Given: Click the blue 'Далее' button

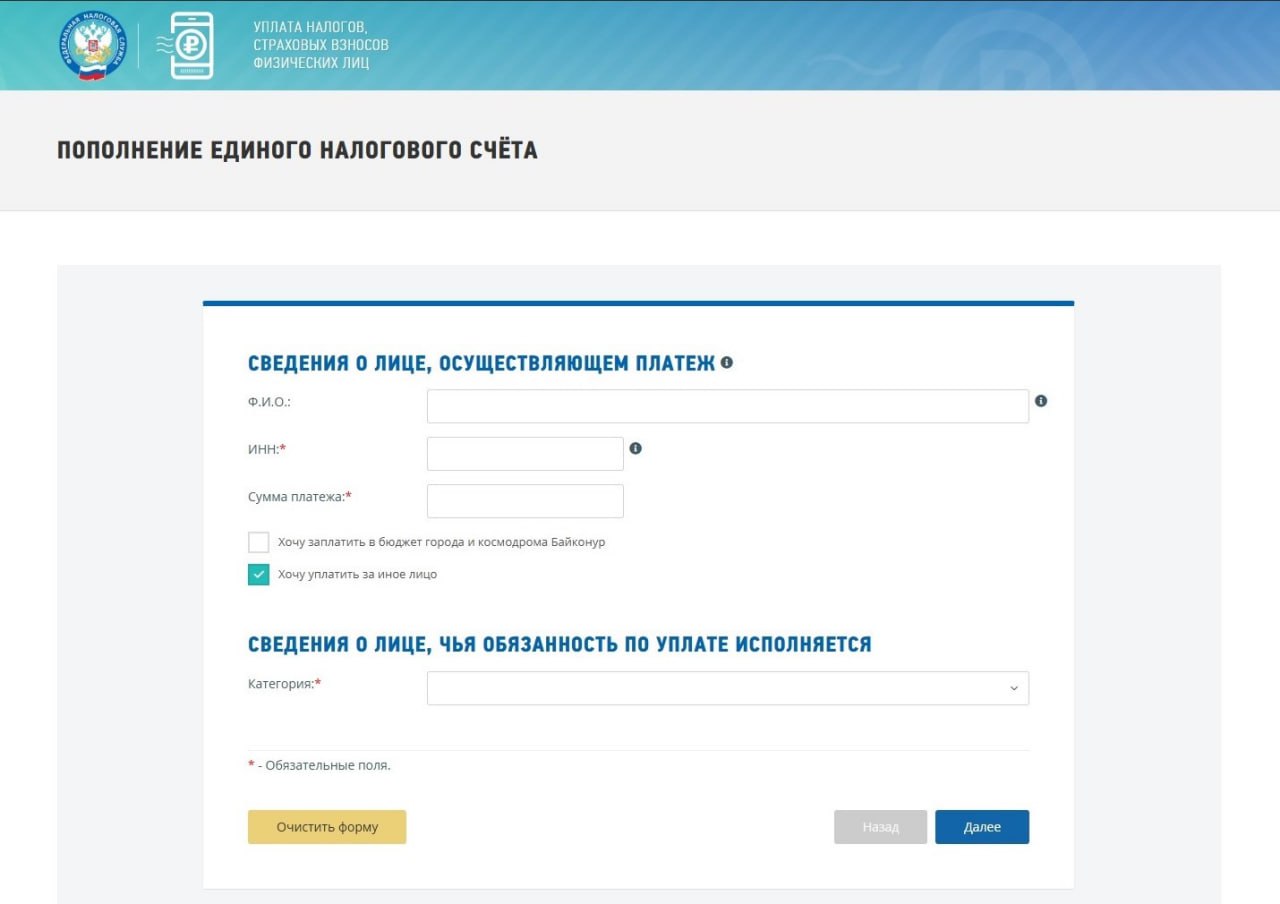Looking at the screenshot, I should [981, 827].
